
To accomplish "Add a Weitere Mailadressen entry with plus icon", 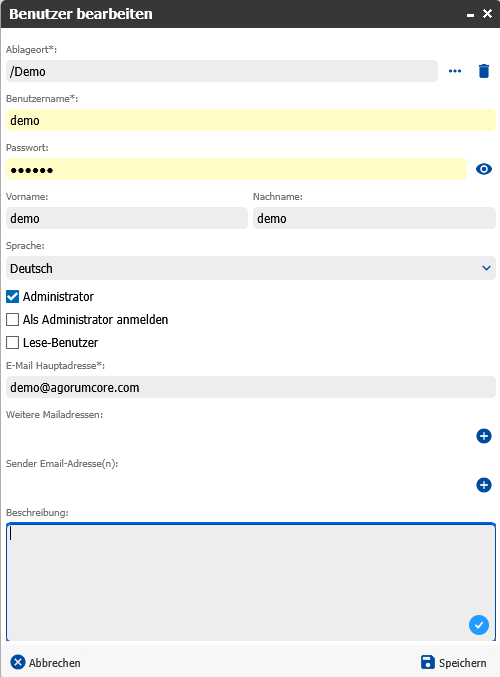I will click(484, 436).
